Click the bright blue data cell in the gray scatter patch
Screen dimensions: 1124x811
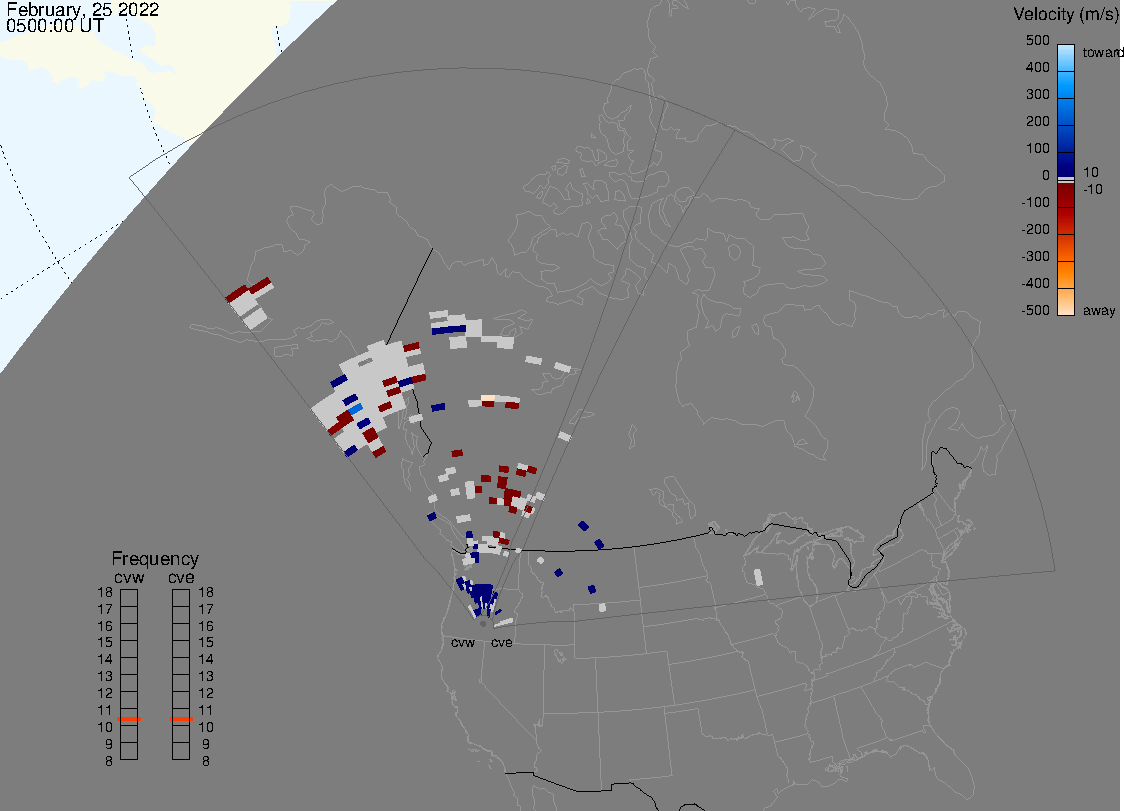point(356,409)
